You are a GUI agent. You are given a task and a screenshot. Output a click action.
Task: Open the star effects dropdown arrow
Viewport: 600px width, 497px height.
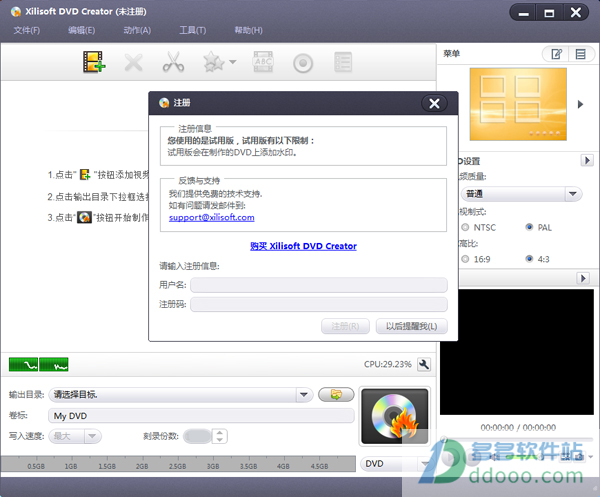pos(232,62)
